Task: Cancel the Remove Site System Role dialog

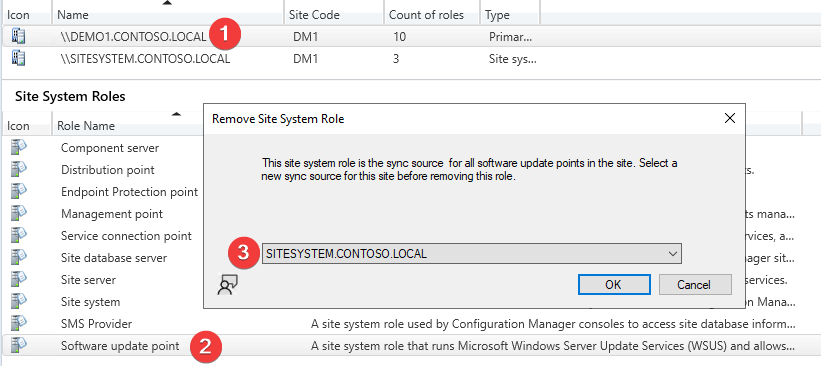Action: coord(695,285)
